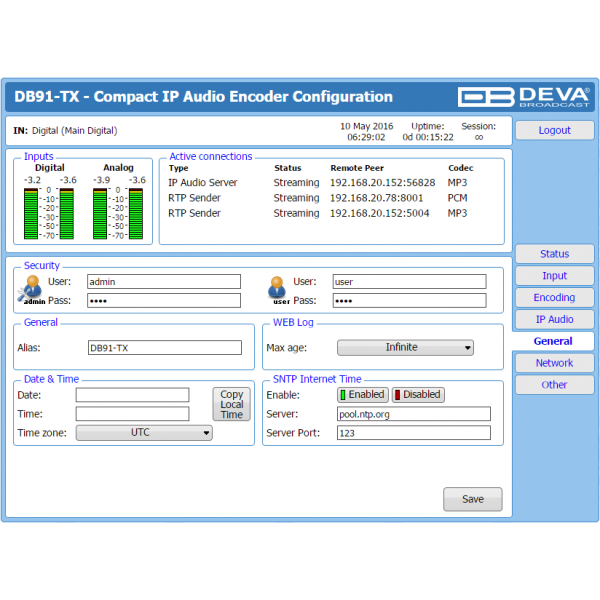600x600 pixels.
Task: Click the left Analog input level meter
Action: pyautogui.click(x=100, y=214)
